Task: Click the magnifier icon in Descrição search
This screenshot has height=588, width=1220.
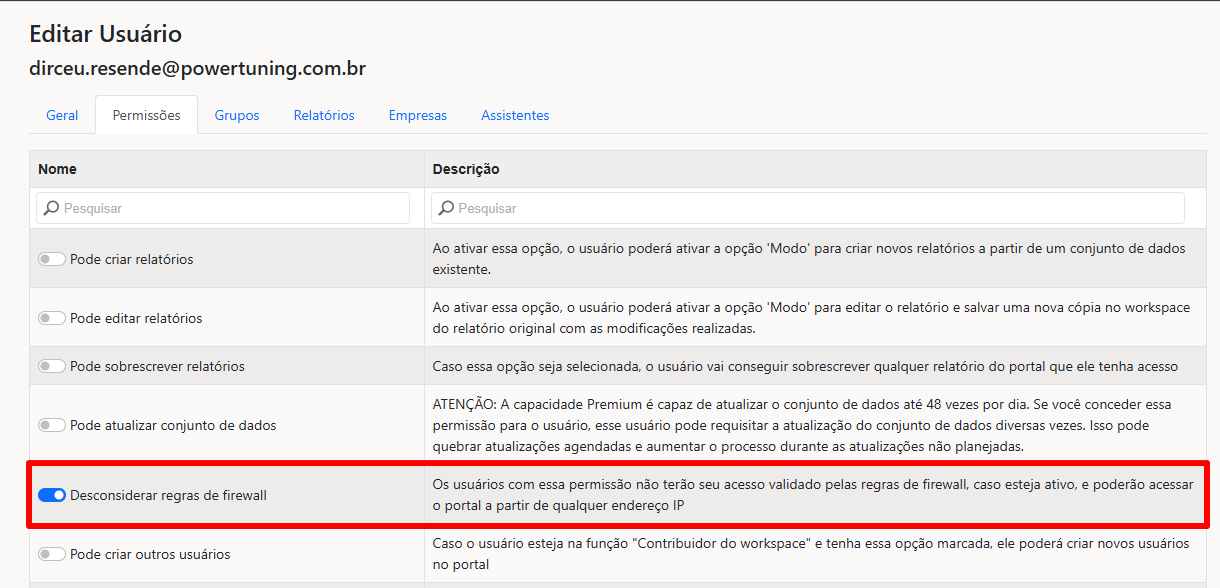Action: (x=446, y=208)
